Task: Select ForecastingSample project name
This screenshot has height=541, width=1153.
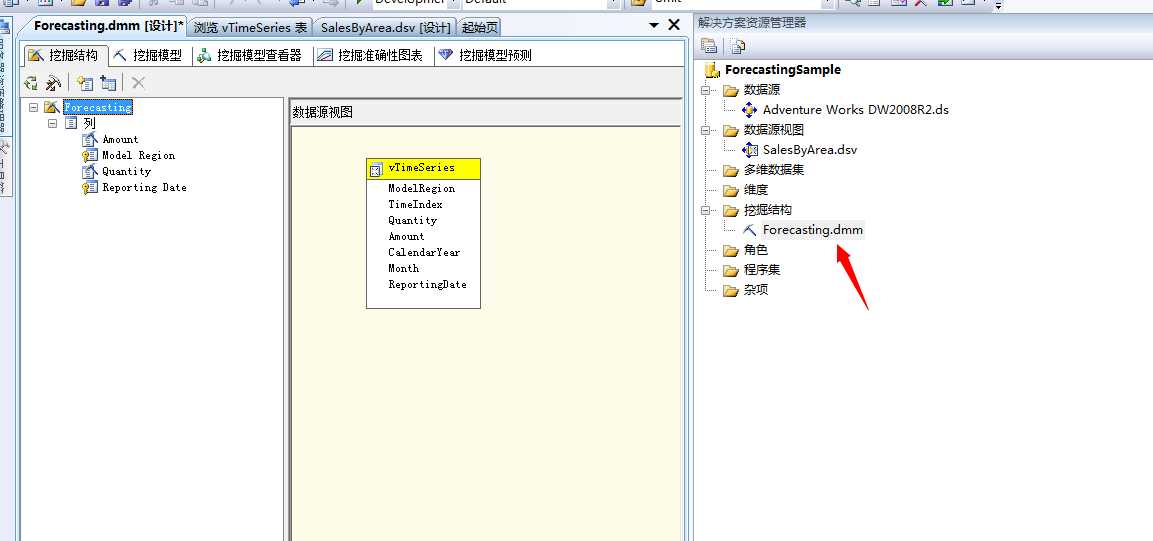Action: coord(782,70)
